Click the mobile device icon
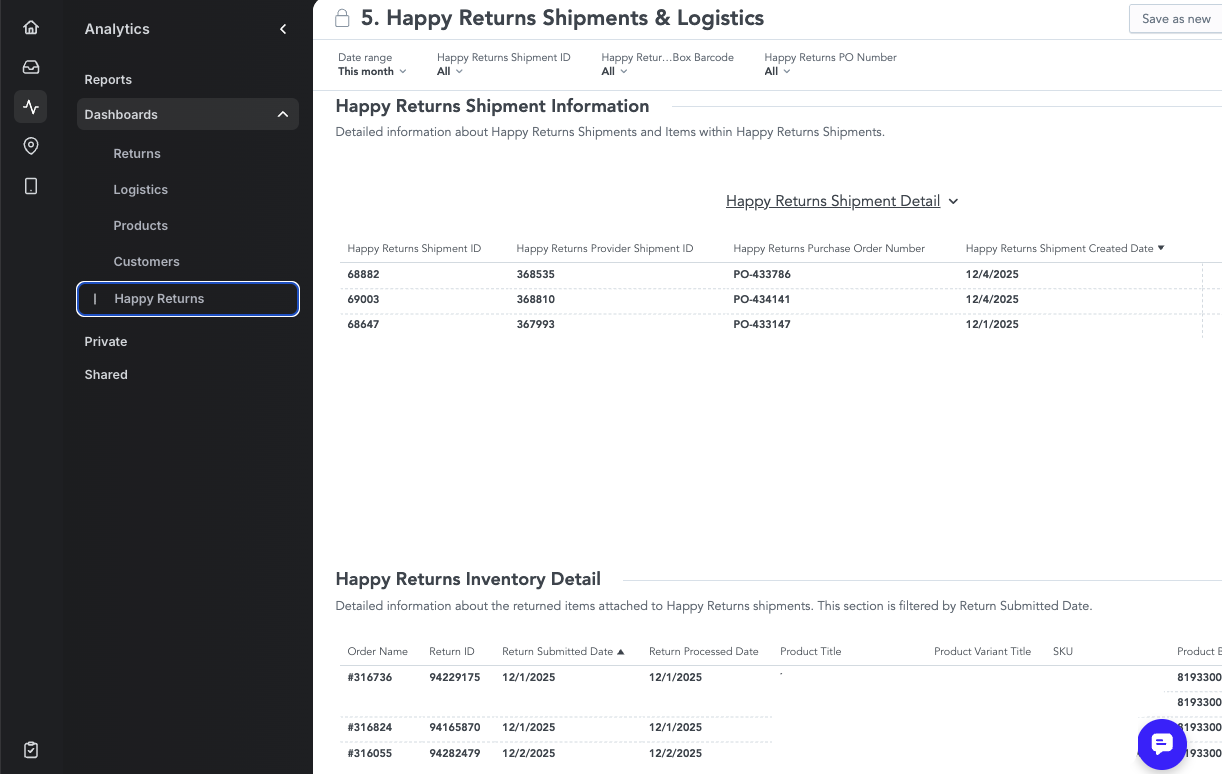 pyautogui.click(x=31, y=186)
